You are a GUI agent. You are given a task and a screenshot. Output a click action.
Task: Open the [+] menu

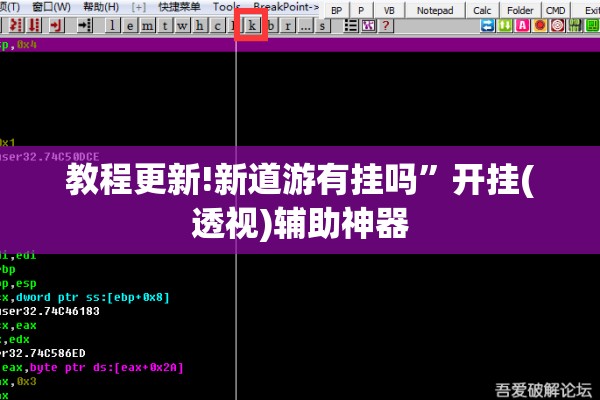(x=138, y=7)
